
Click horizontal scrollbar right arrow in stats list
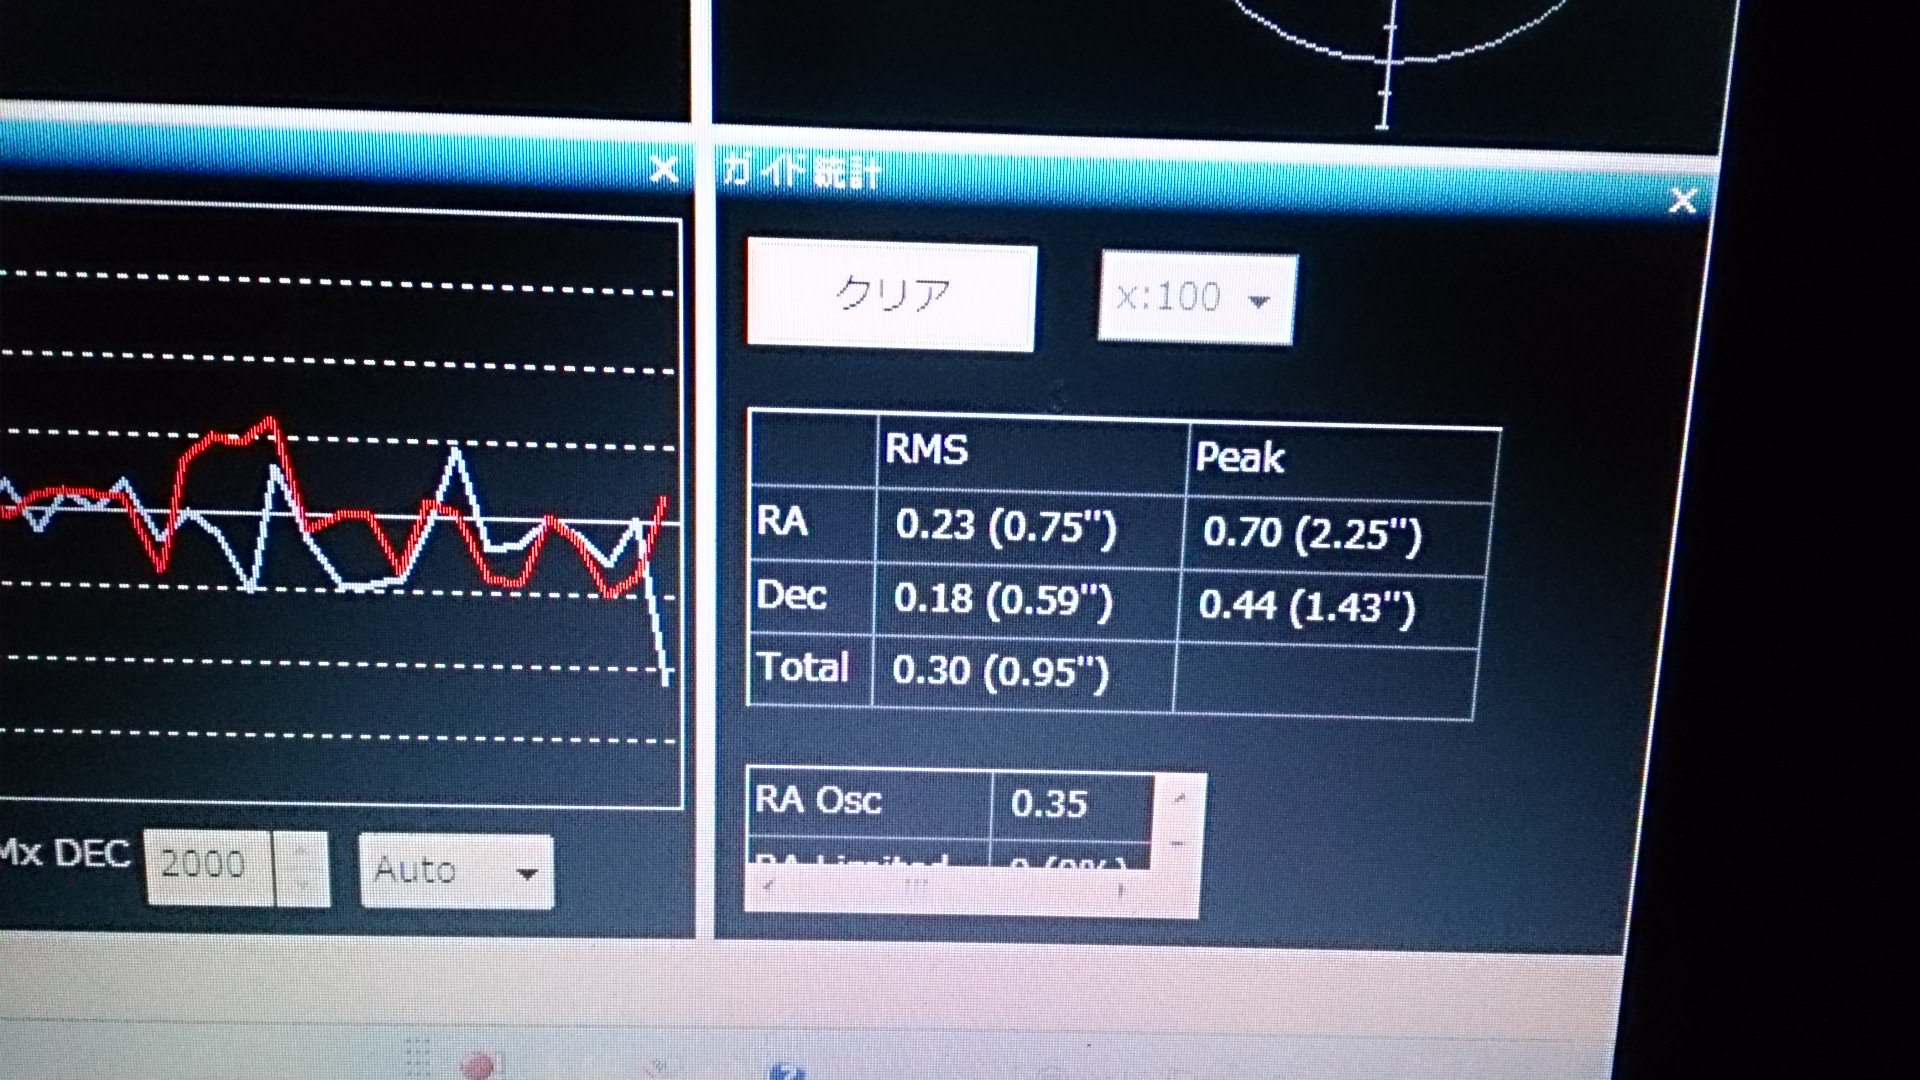point(1122,889)
